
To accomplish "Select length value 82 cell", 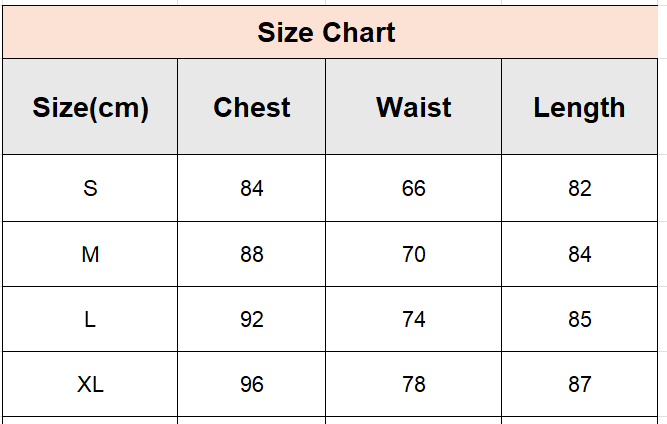I will coord(579,188).
